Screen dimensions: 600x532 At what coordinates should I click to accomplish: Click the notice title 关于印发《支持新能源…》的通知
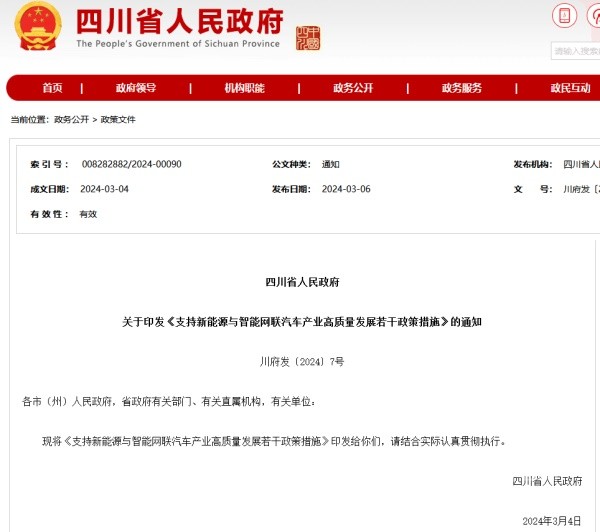pyautogui.click(x=302, y=322)
